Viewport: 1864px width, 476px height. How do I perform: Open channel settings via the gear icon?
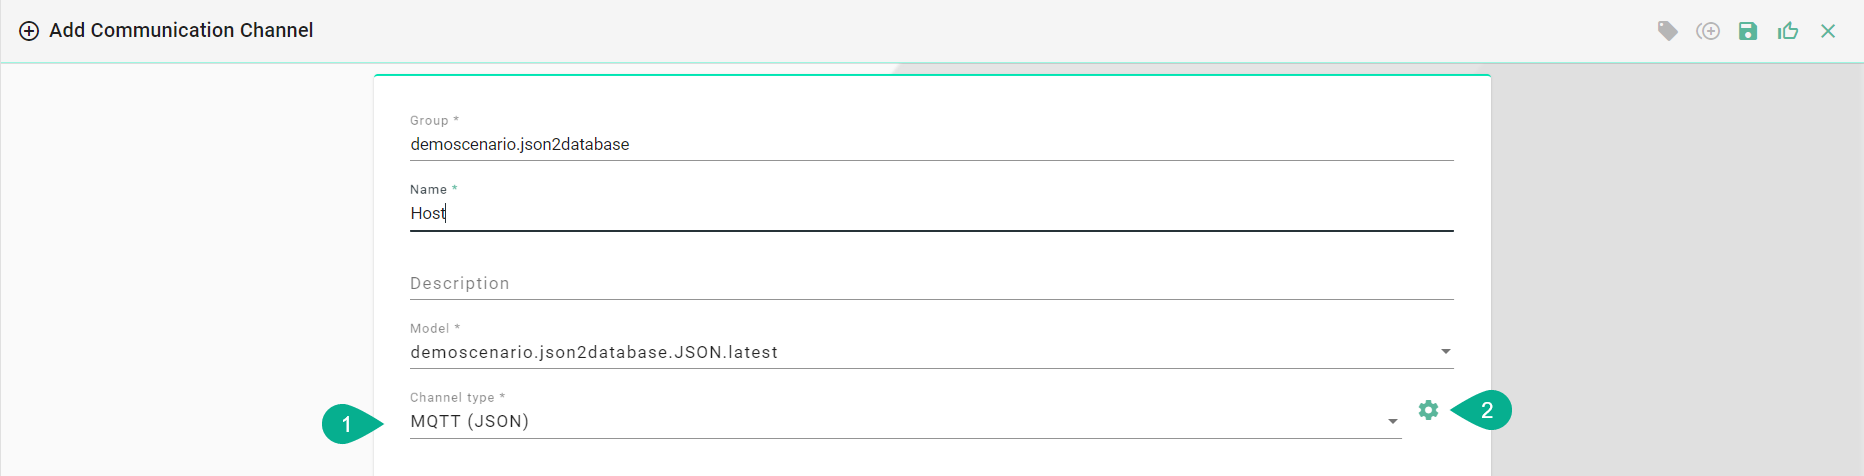click(x=1428, y=410)
